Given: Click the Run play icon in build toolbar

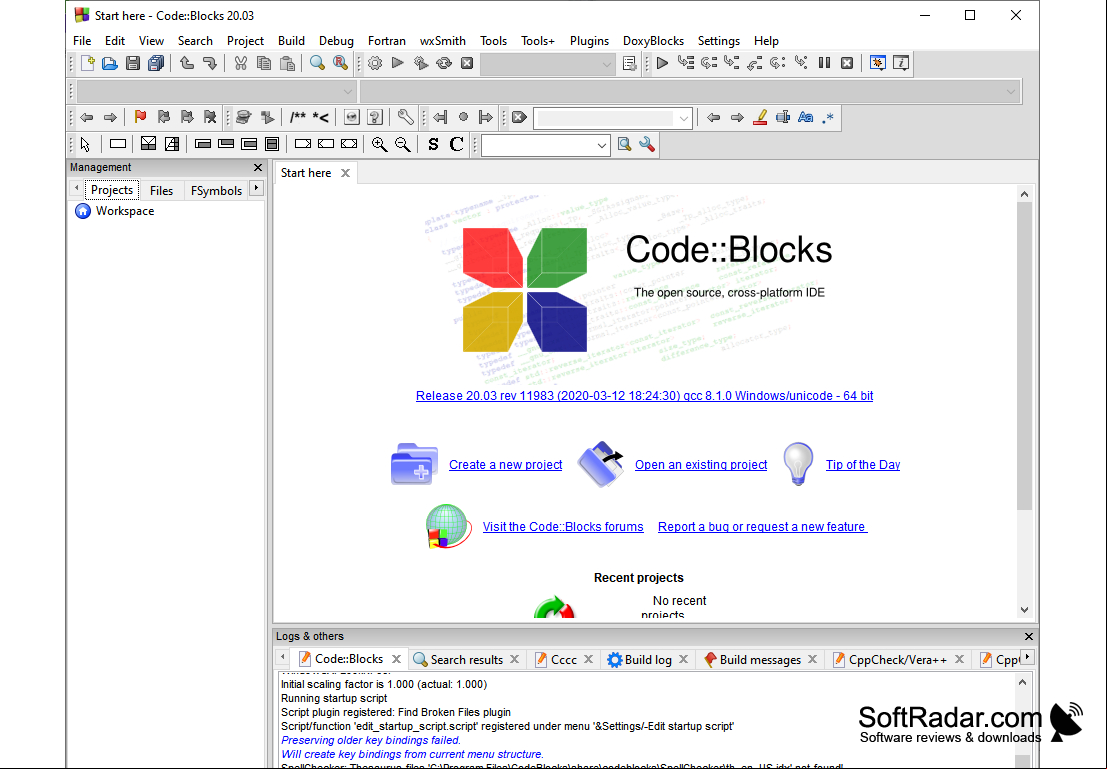Looking at the screenshot, I should (397, 64).
